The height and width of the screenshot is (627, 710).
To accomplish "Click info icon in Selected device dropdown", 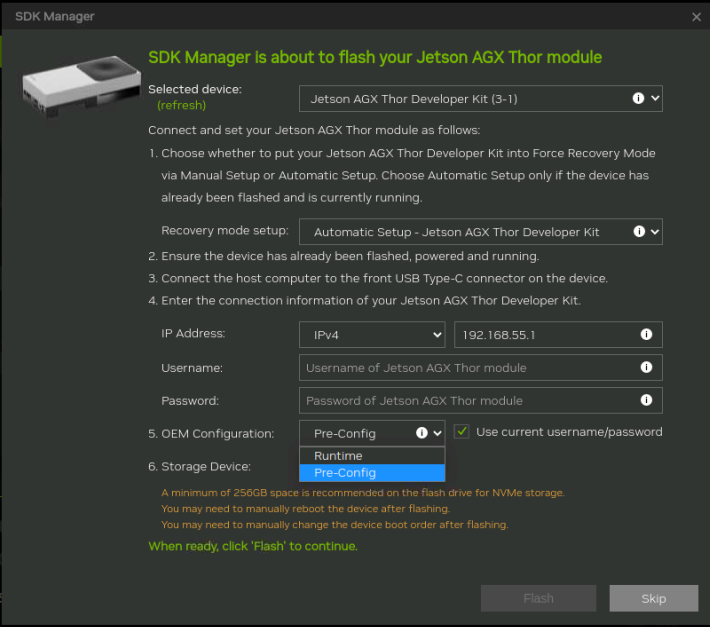I will pos(638,98).
